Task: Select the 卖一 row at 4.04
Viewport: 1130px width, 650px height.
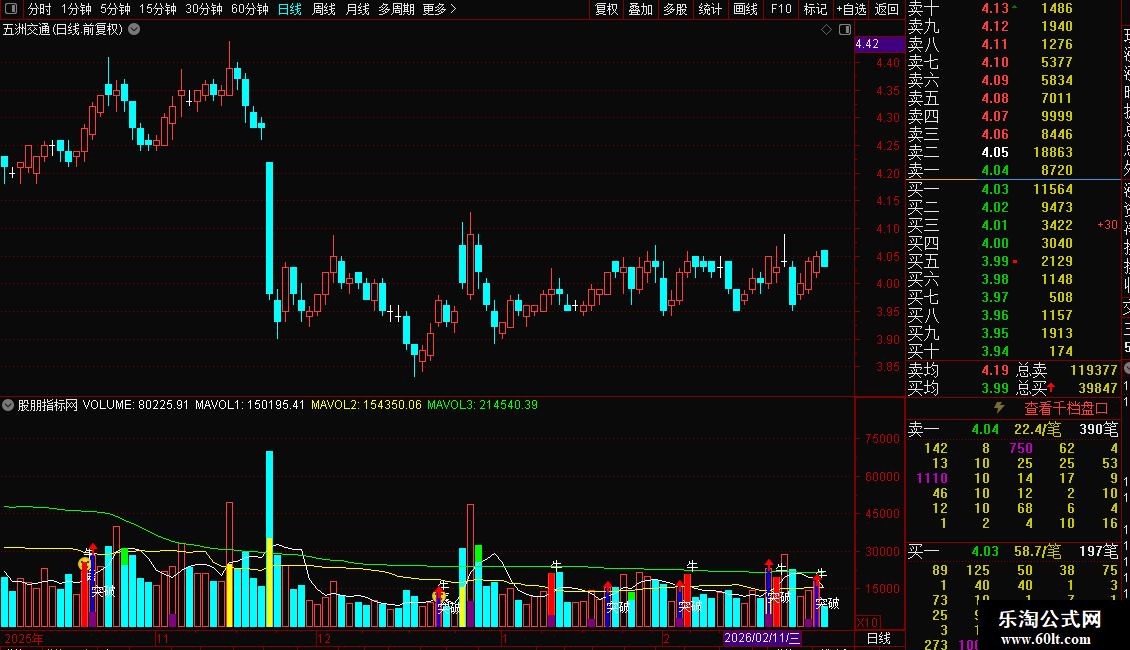Action: coord(1013,171)
